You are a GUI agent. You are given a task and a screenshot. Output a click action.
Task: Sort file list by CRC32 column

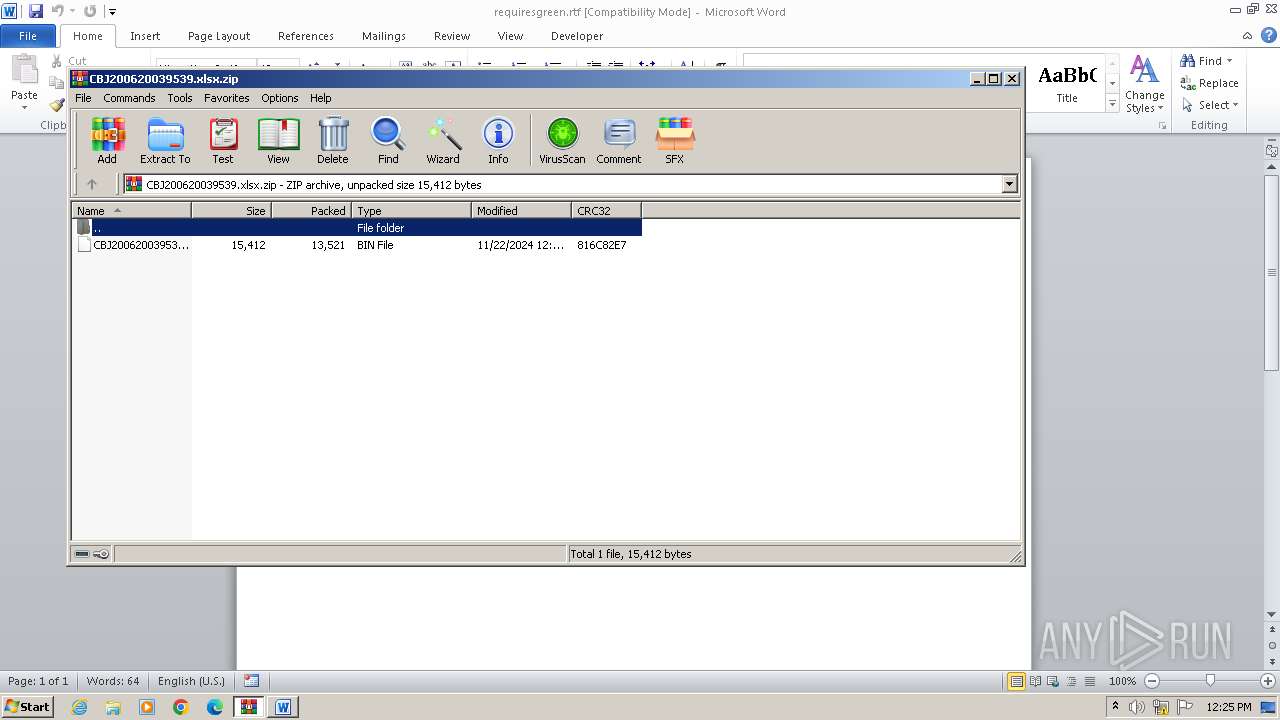click(x=606, y=210)
